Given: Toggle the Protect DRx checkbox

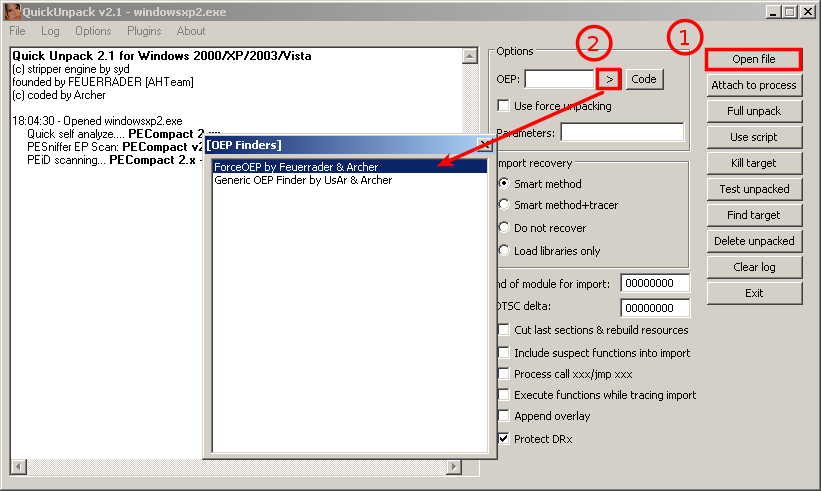Looking at the screenshot, I should [504, 439].
